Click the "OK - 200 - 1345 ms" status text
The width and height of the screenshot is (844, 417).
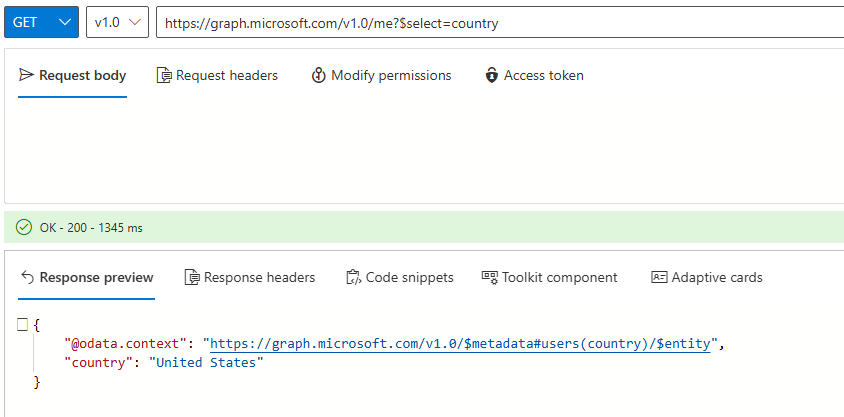click(x=91, y=228)
